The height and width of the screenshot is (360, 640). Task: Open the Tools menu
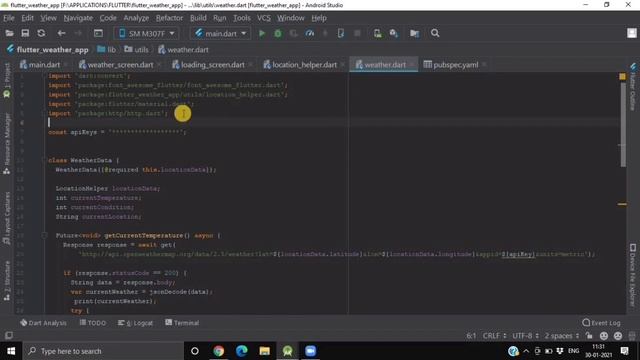242,18
